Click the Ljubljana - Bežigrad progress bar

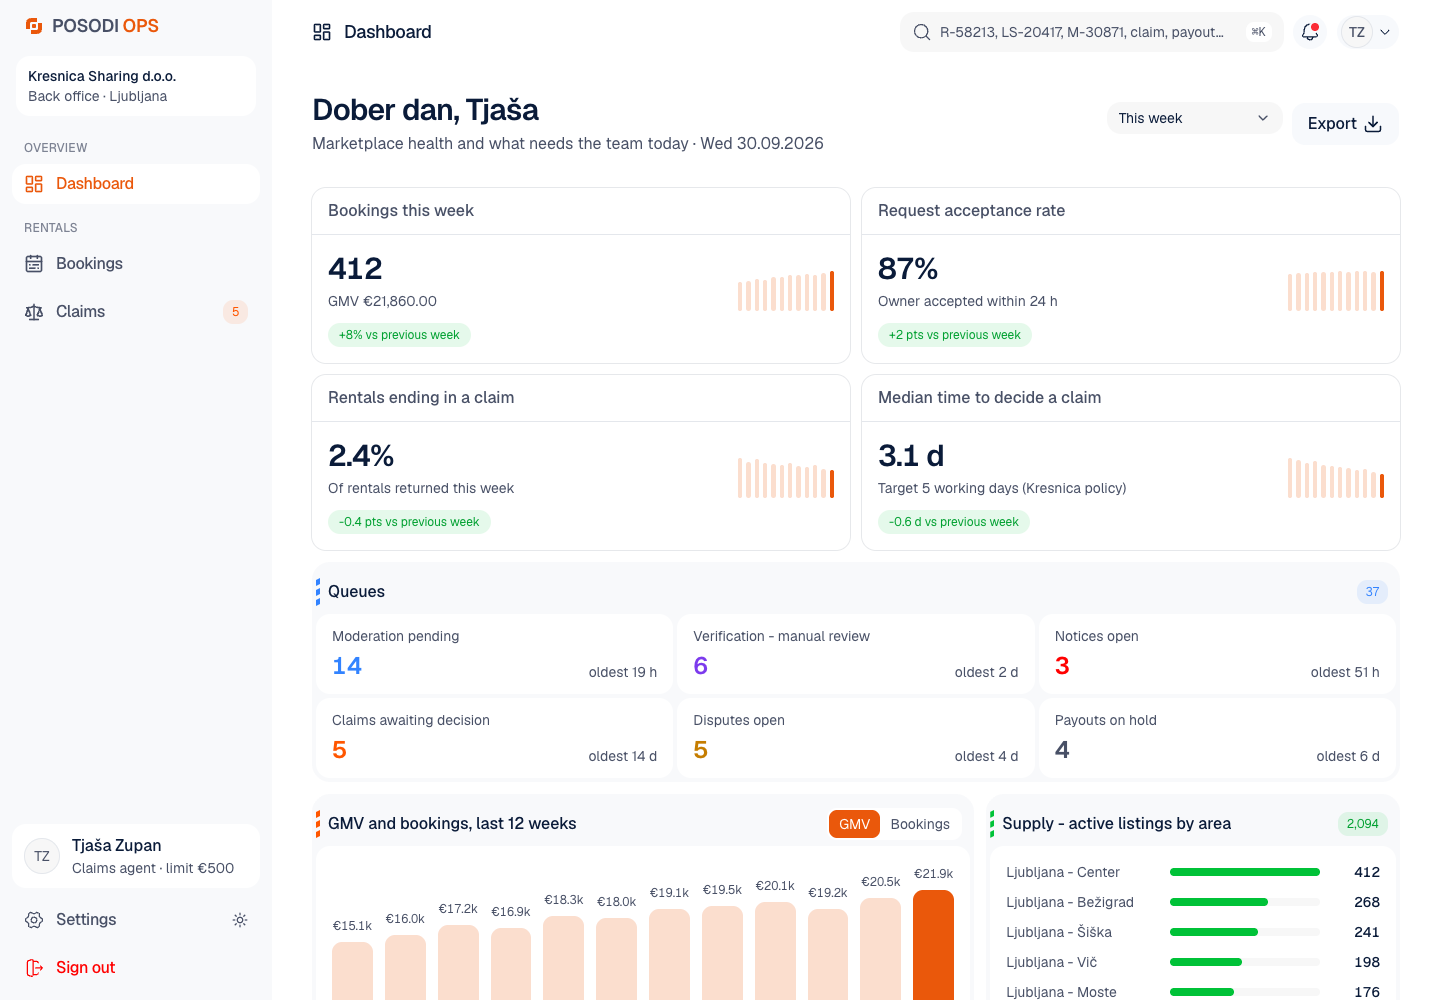pyautogui.click(x=1245, y=902)
